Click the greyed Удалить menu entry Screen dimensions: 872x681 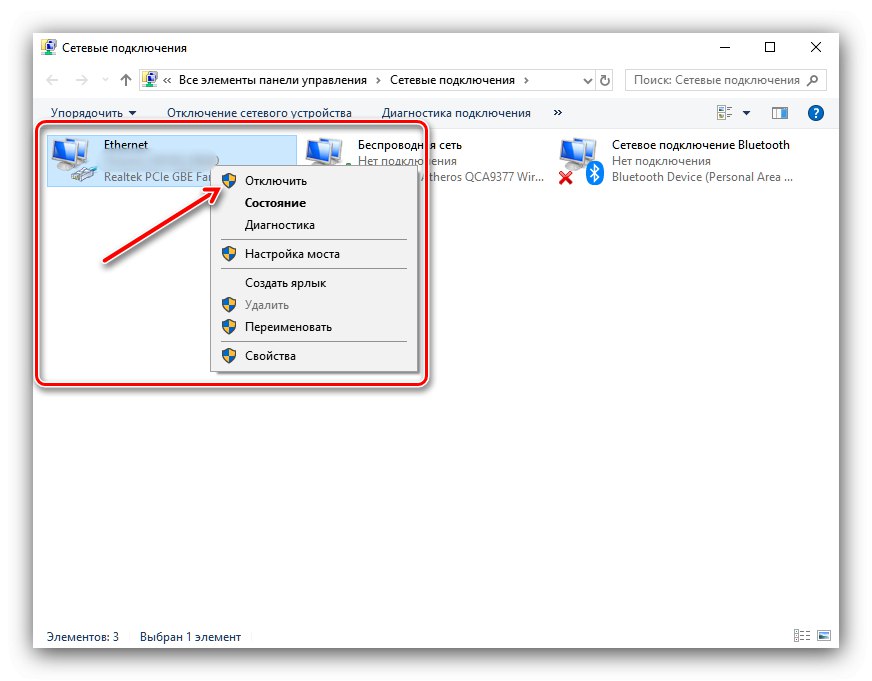[314, 305]
